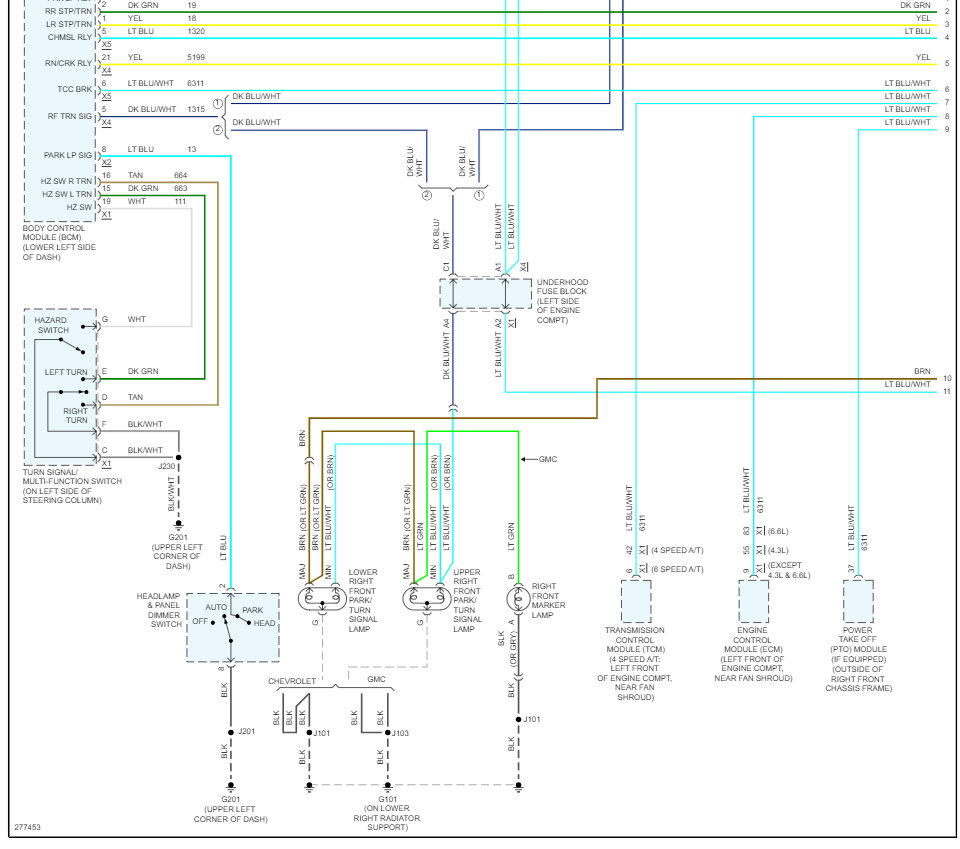The image size is (960, 849).
Task: Click circuit number 664 on TAN wire
Action: [181, 175]
